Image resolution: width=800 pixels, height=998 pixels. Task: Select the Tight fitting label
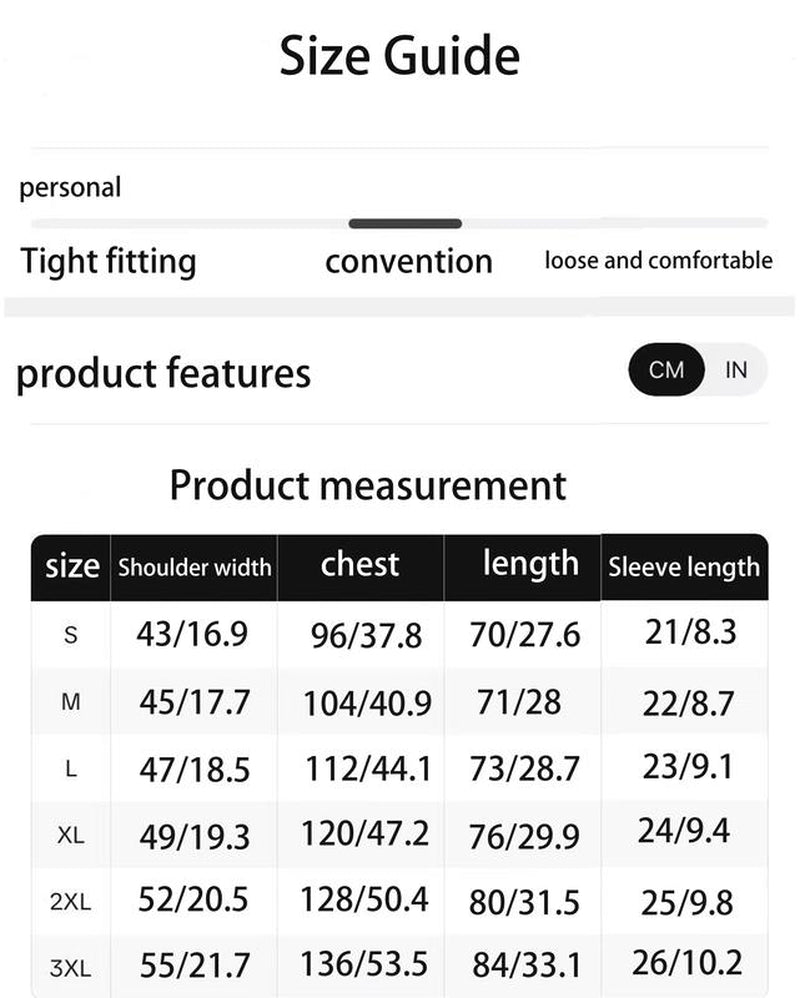coord(108,262)
